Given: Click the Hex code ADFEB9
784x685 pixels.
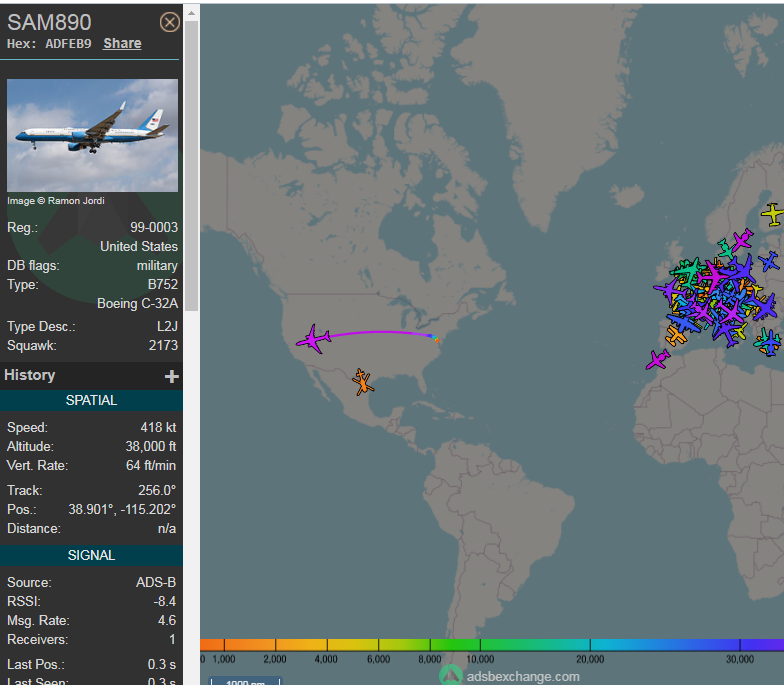Looking at the screenshot, I should [68, 44].
